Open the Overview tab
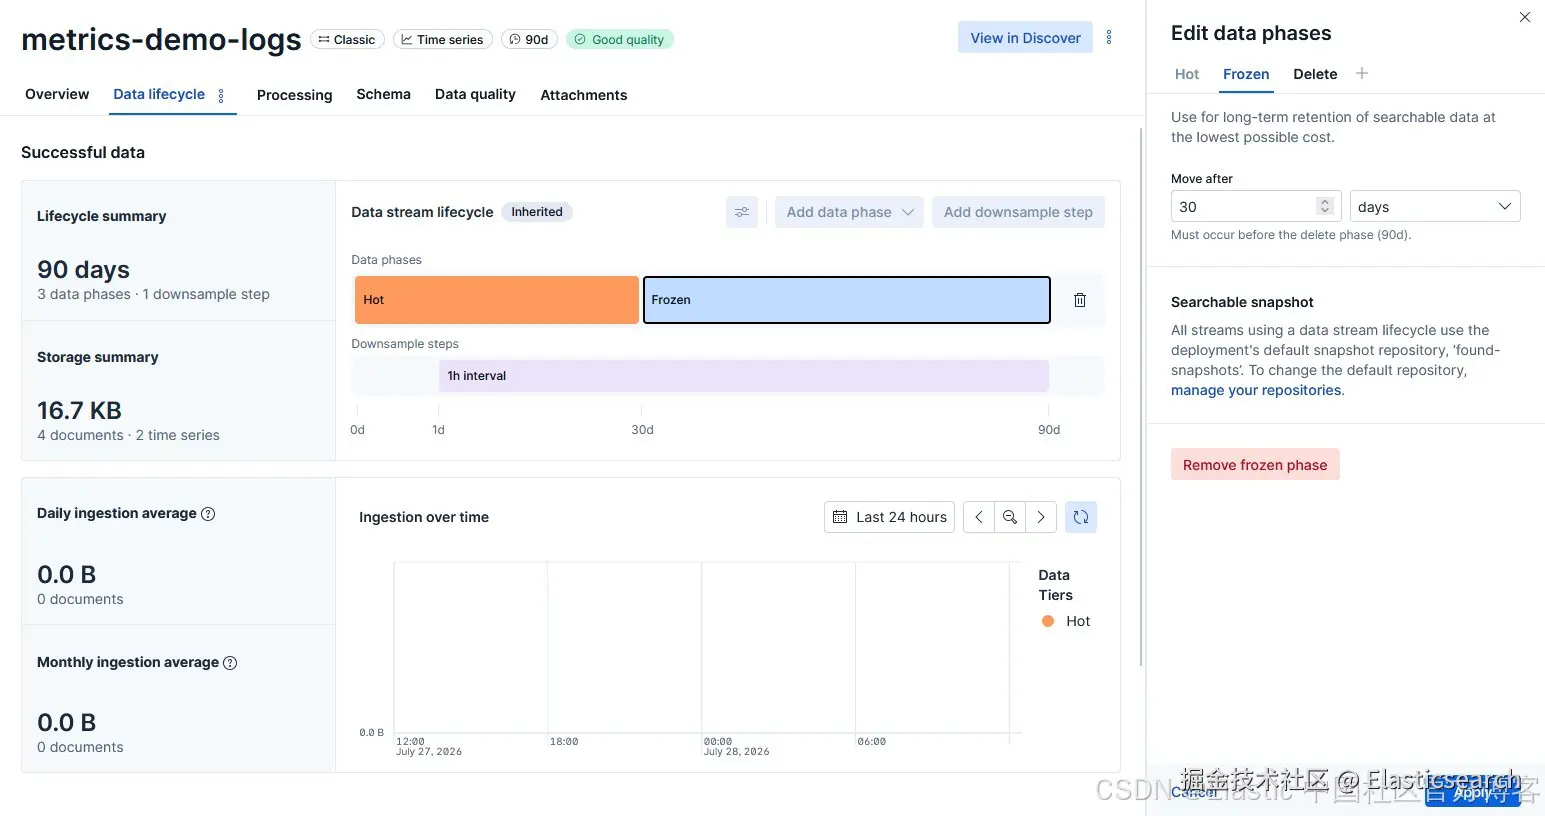 (57, 94)
